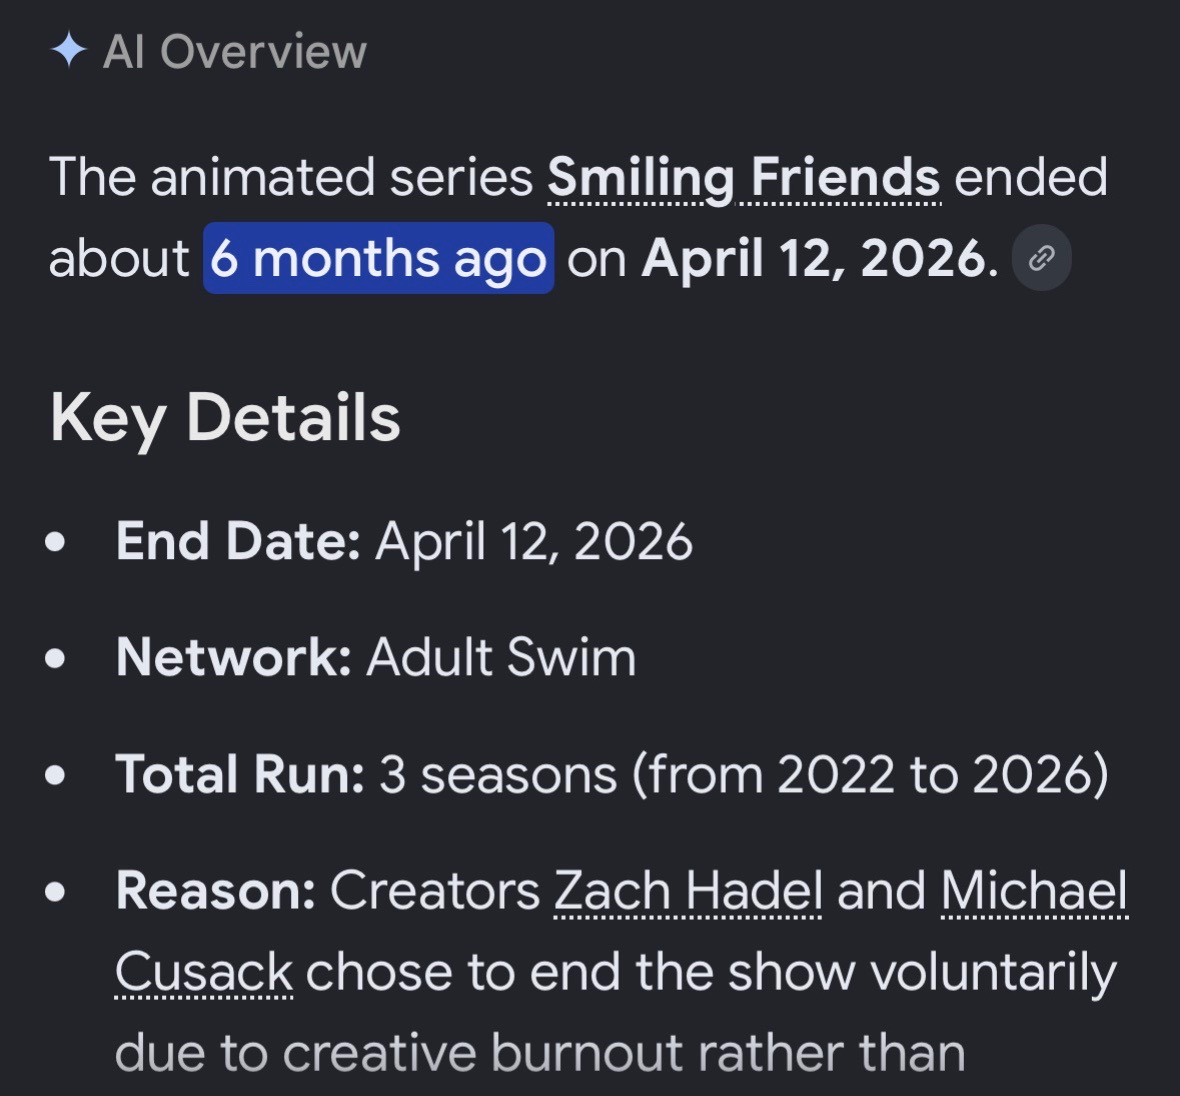This screenshot has width=1180, height=1096.
Task: Open the Zach Hadel link
Action: tap(688, 891)
